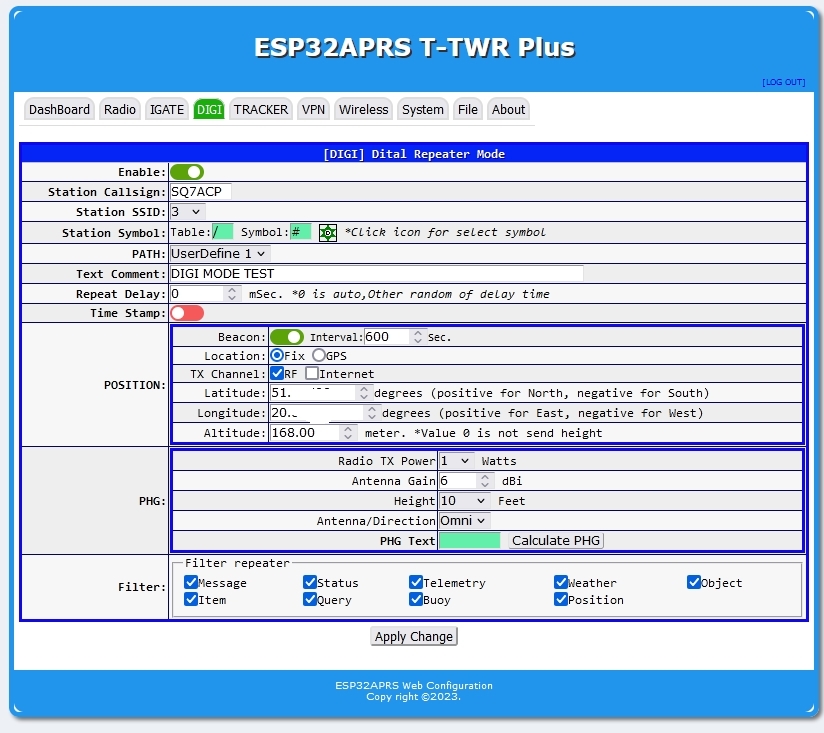Disable the Beacon toggle switch
Screen dimensions: 824x733
[x=287, y=337]
